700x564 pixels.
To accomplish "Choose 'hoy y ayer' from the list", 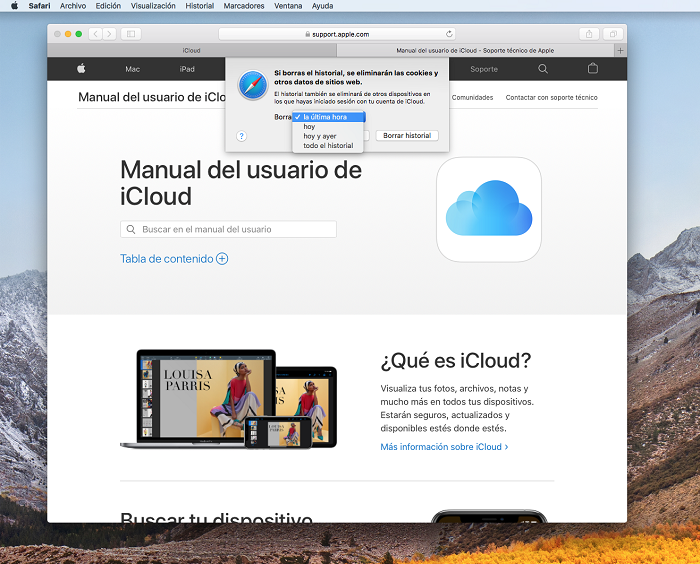I will pyautogui.click(x=320, y=136).
